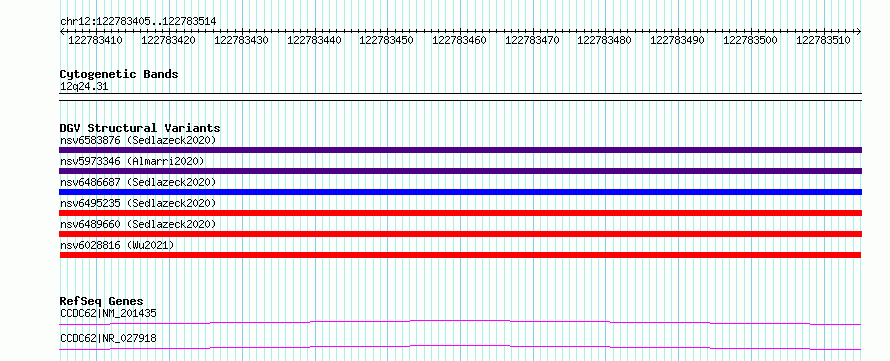Click ruler position 122783510
The height and width of the screenshot is (361, 890).
tap(823, 40)
